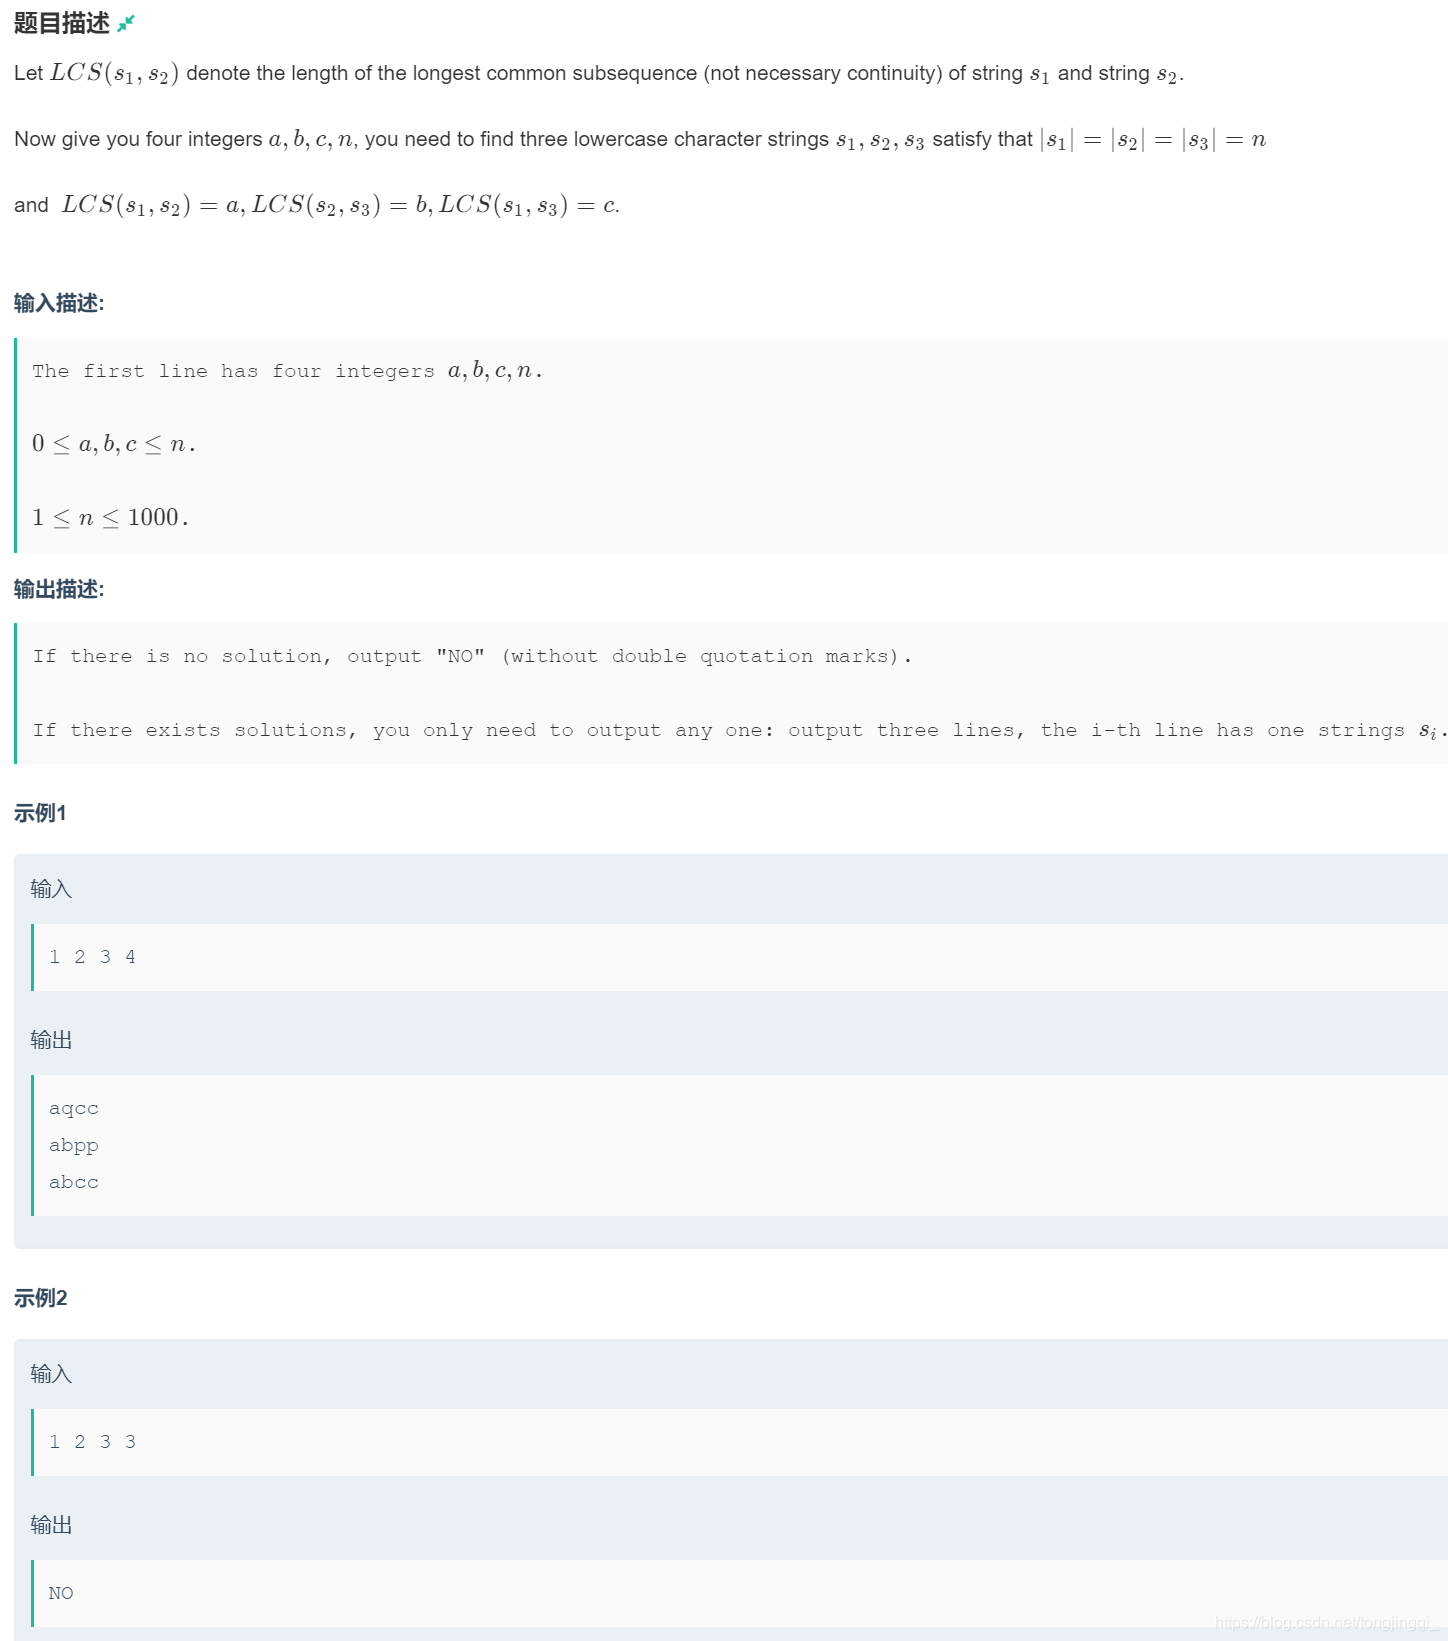Click the output line 'abpp'
The width and height of the screenshot is (1448, 1641).
(74, 1145)
